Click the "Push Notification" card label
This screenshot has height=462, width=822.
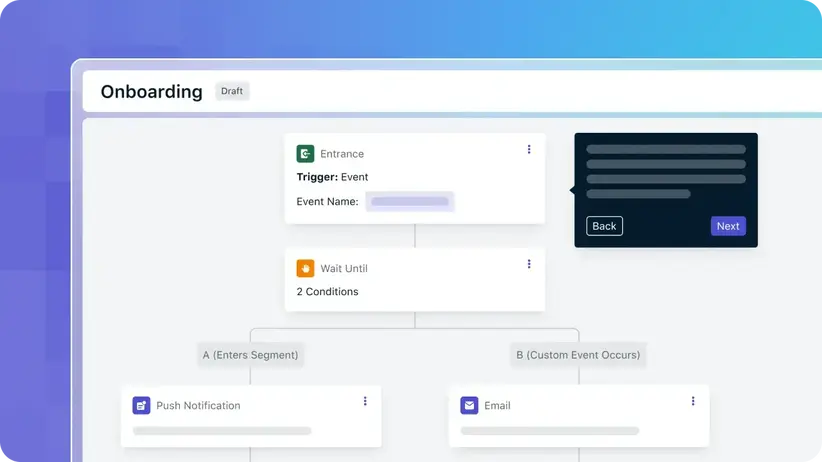coord(198,405)
